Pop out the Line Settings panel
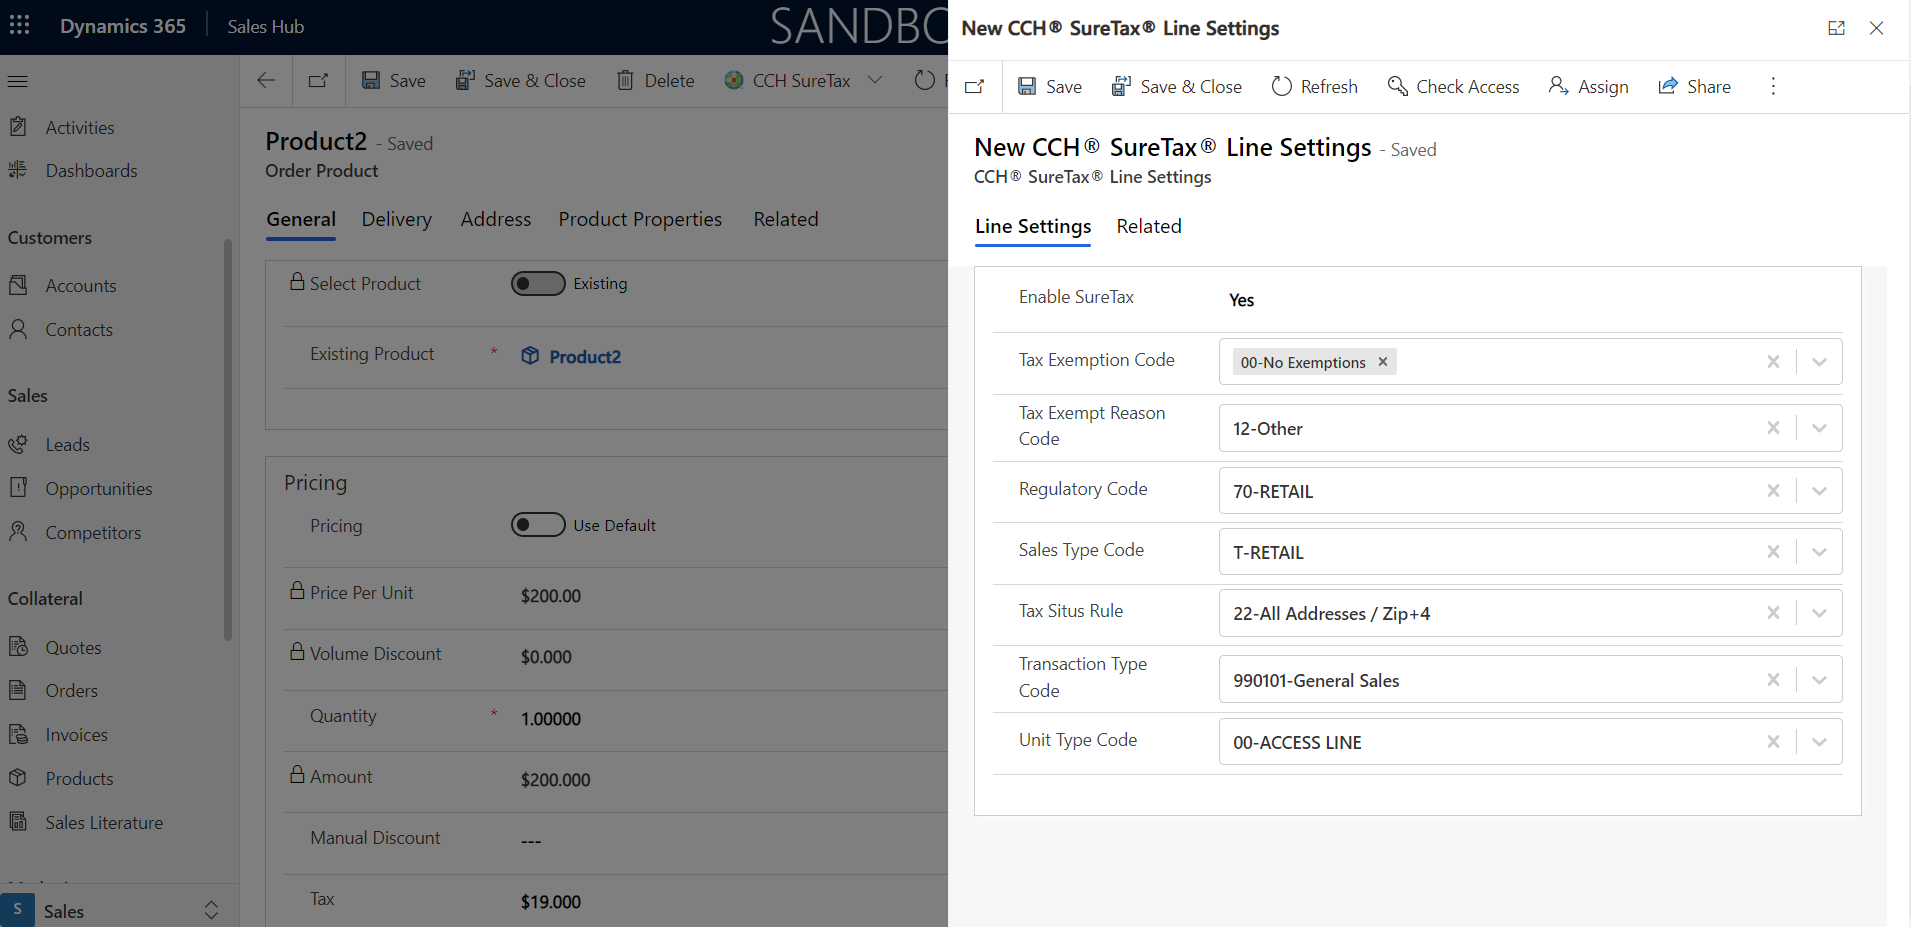The height and width of the screenshot is (927, 1911). [x=1836, y=28]
